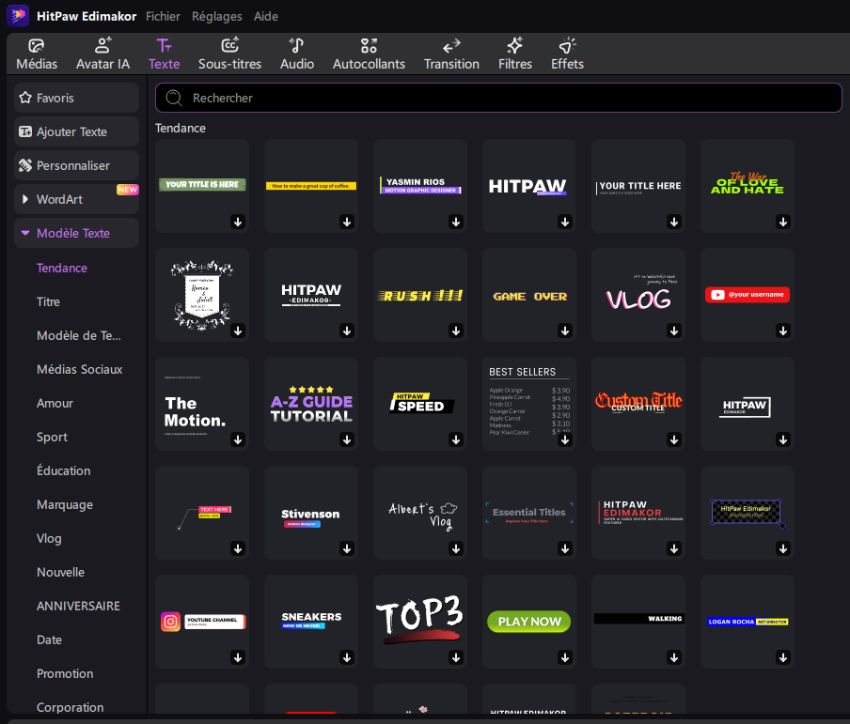Image resolution: width=850 pixels, height=724 pixels.
Task: Download the HITPAW SPEED template
Action: tap(456, 439)
